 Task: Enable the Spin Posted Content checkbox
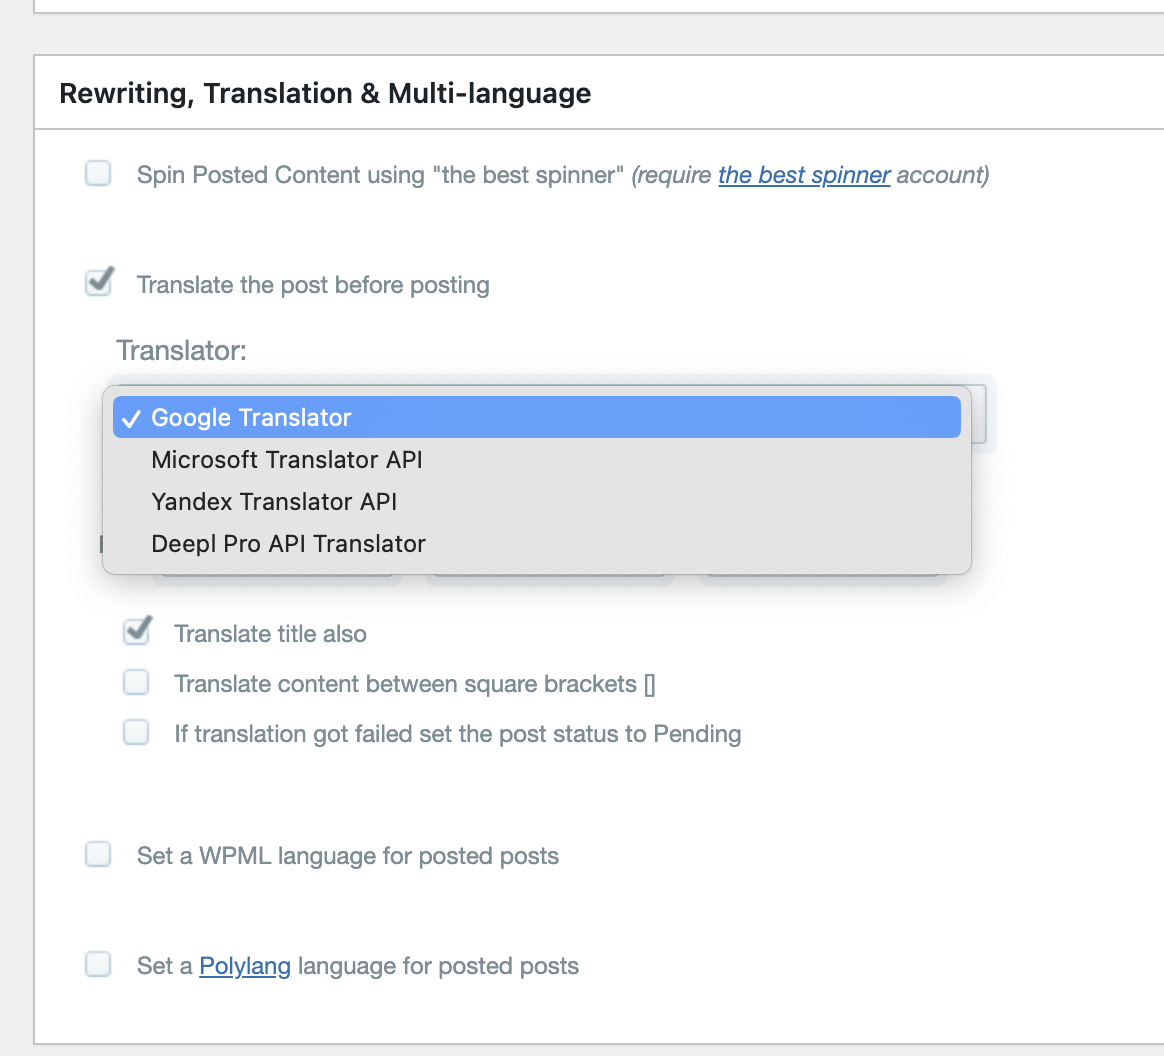coord(98,175)
